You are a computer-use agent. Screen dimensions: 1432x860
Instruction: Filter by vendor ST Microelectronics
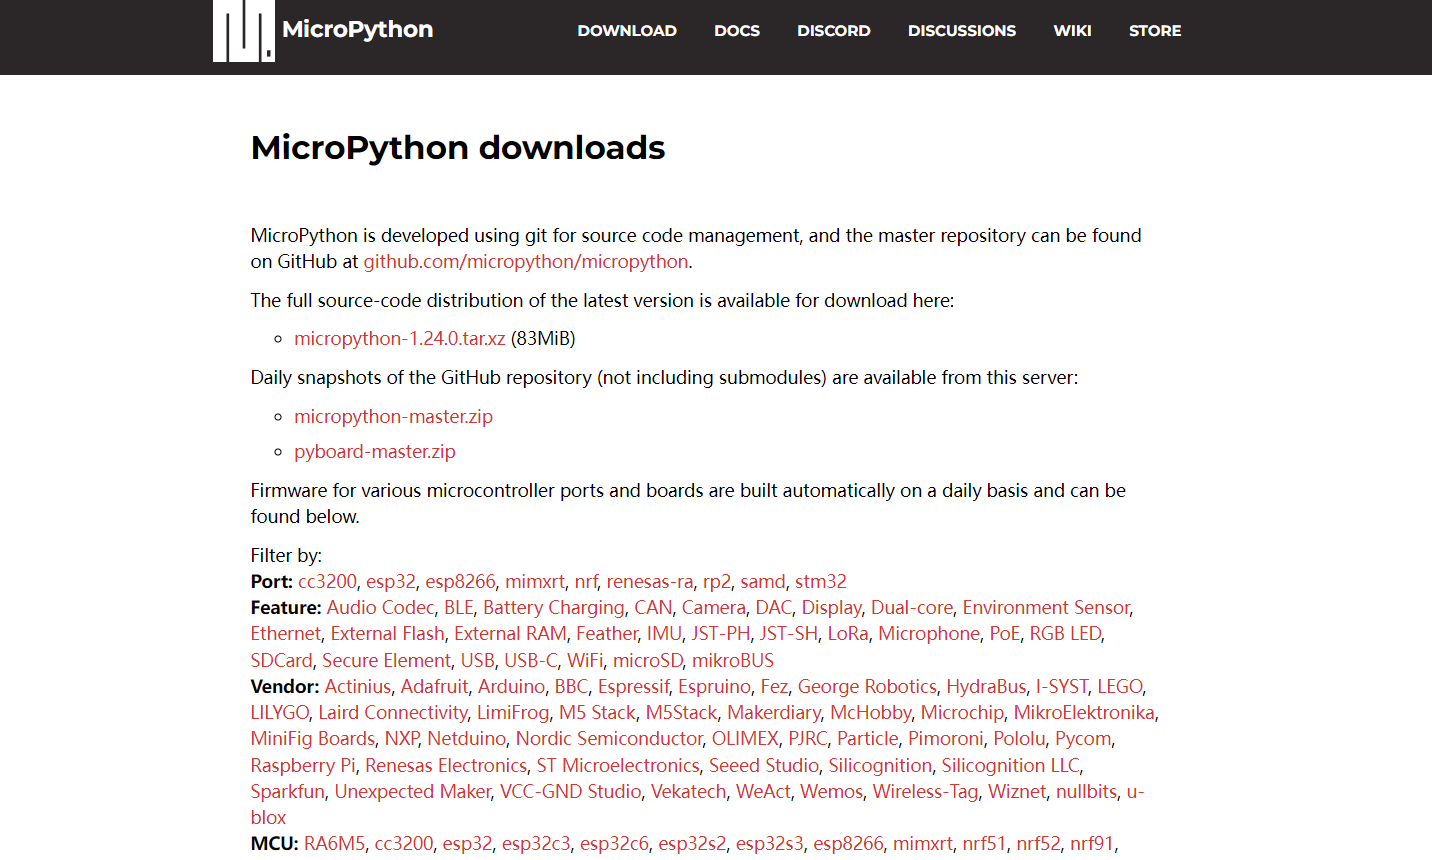pyautogui.click(x=618, y=766)
